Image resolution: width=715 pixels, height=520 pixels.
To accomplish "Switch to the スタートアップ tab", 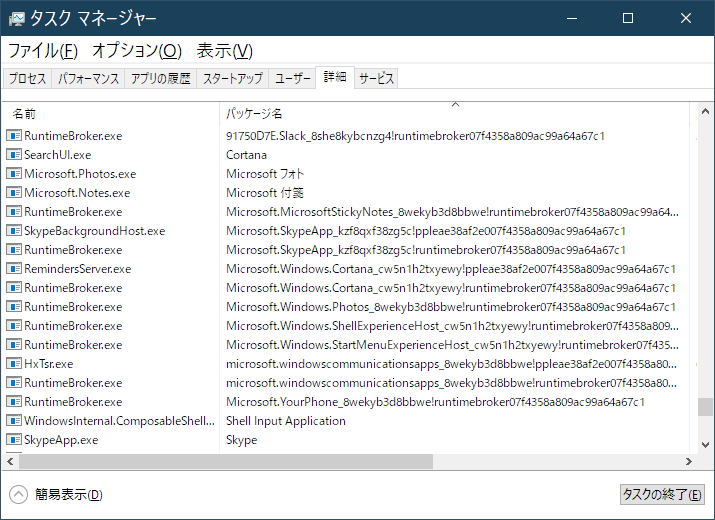I will 233,78.
